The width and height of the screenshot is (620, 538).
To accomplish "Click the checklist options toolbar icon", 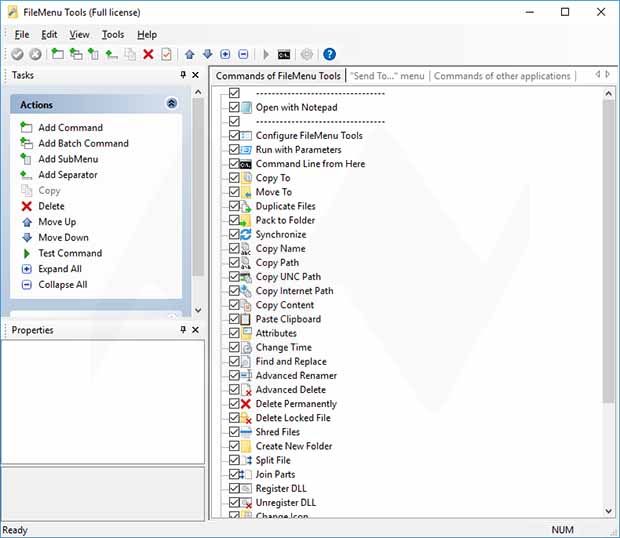I will pos(166,54).
